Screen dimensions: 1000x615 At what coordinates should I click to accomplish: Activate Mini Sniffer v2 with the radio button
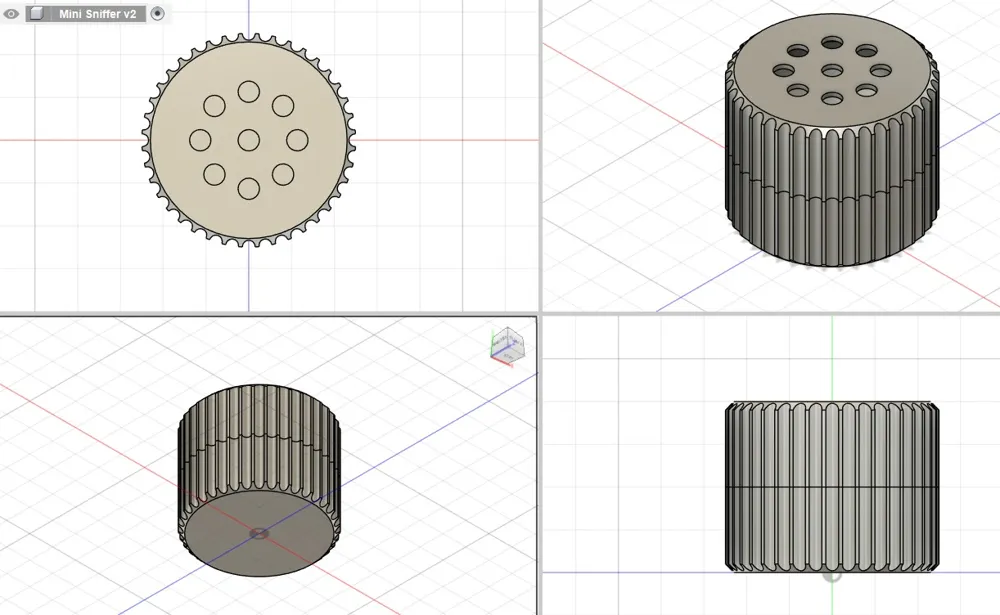pyautogui.click(x=158, y=13)
